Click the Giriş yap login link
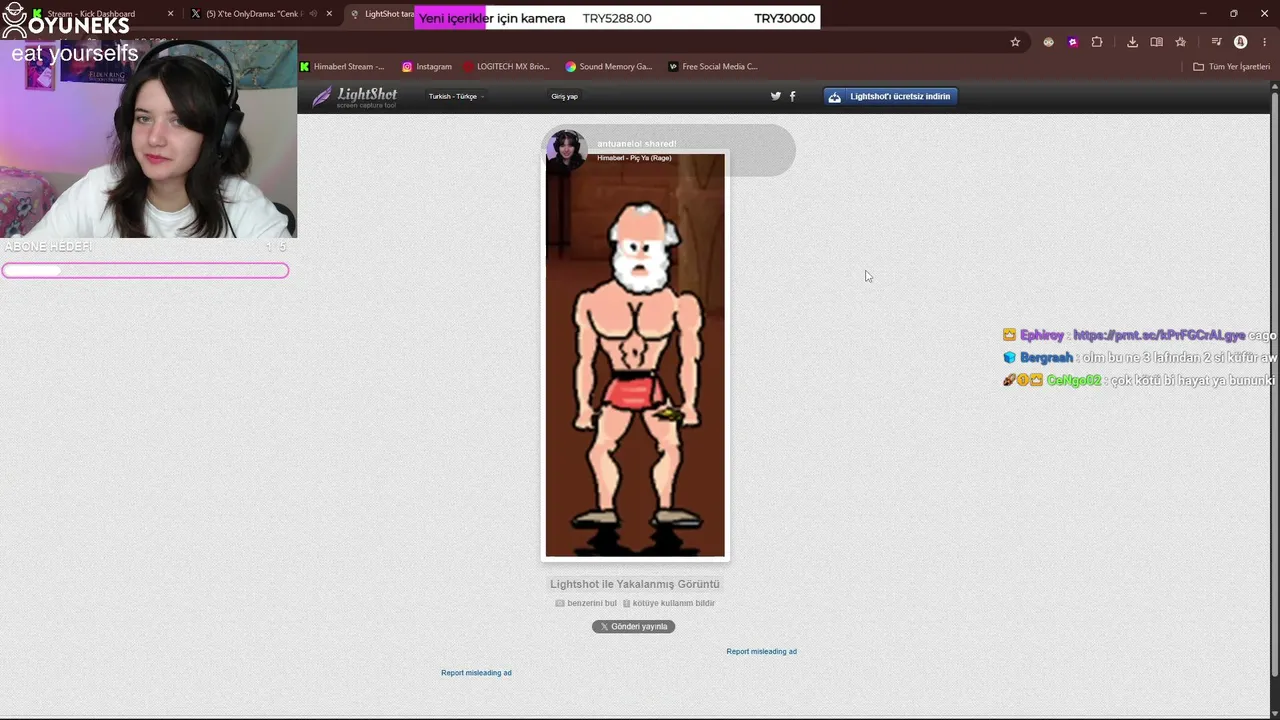This screenshot has width=1280, height=720. click(x=564, y=96)
